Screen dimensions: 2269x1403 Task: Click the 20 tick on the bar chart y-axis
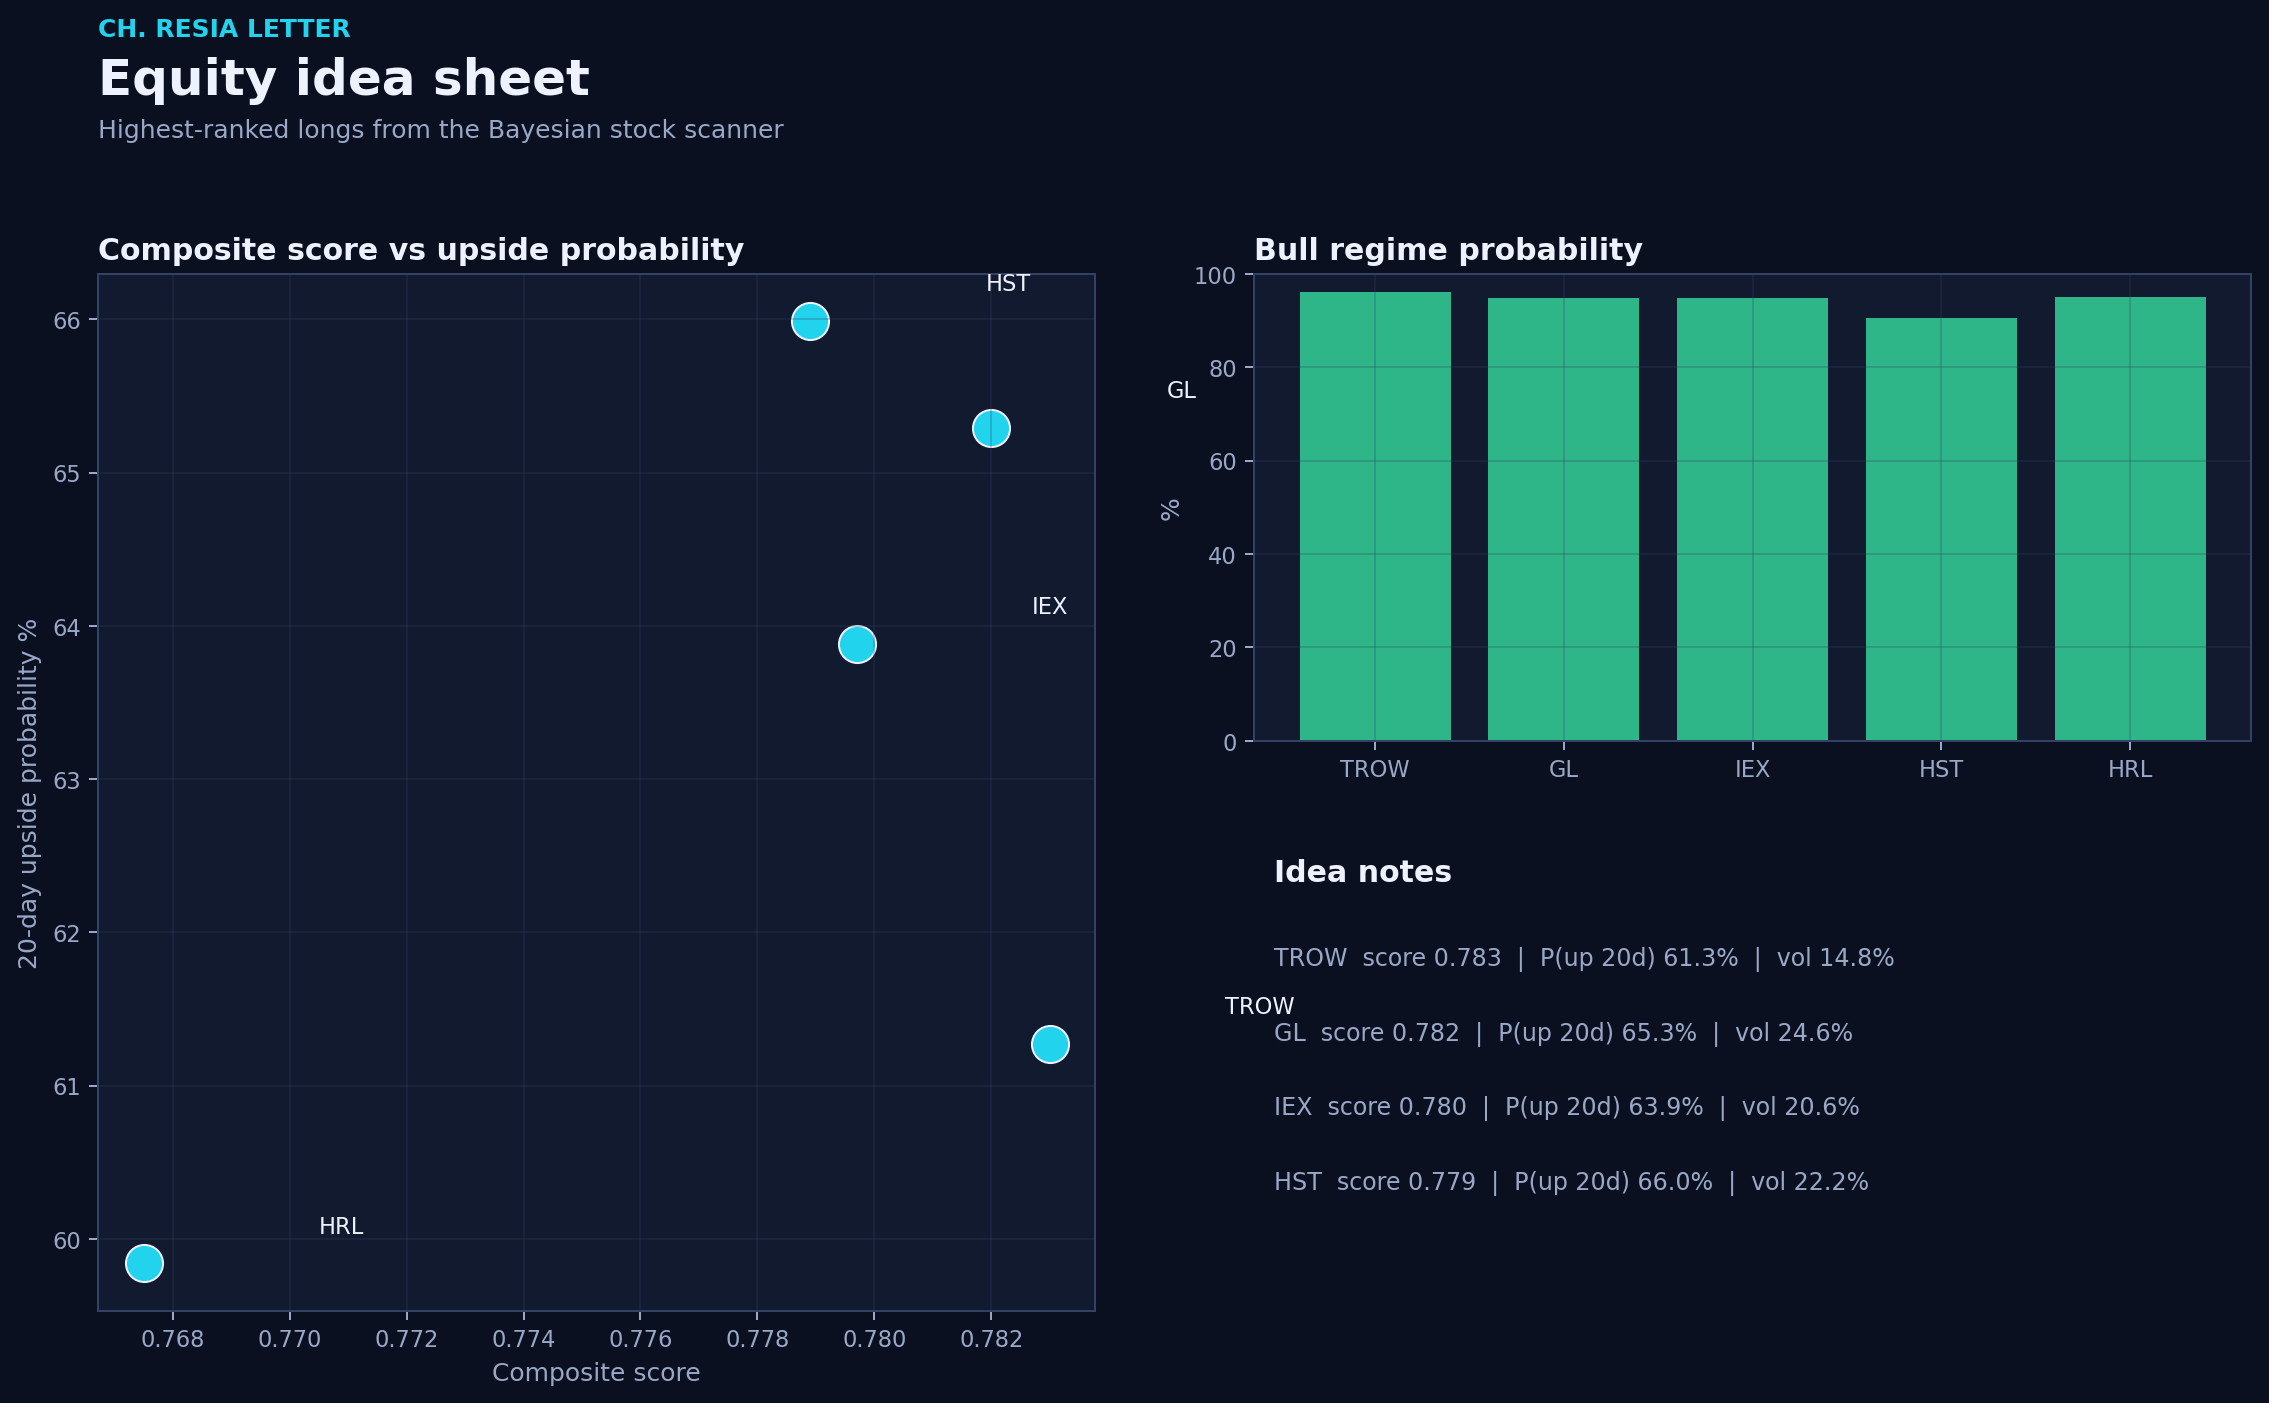(1222, 649)
